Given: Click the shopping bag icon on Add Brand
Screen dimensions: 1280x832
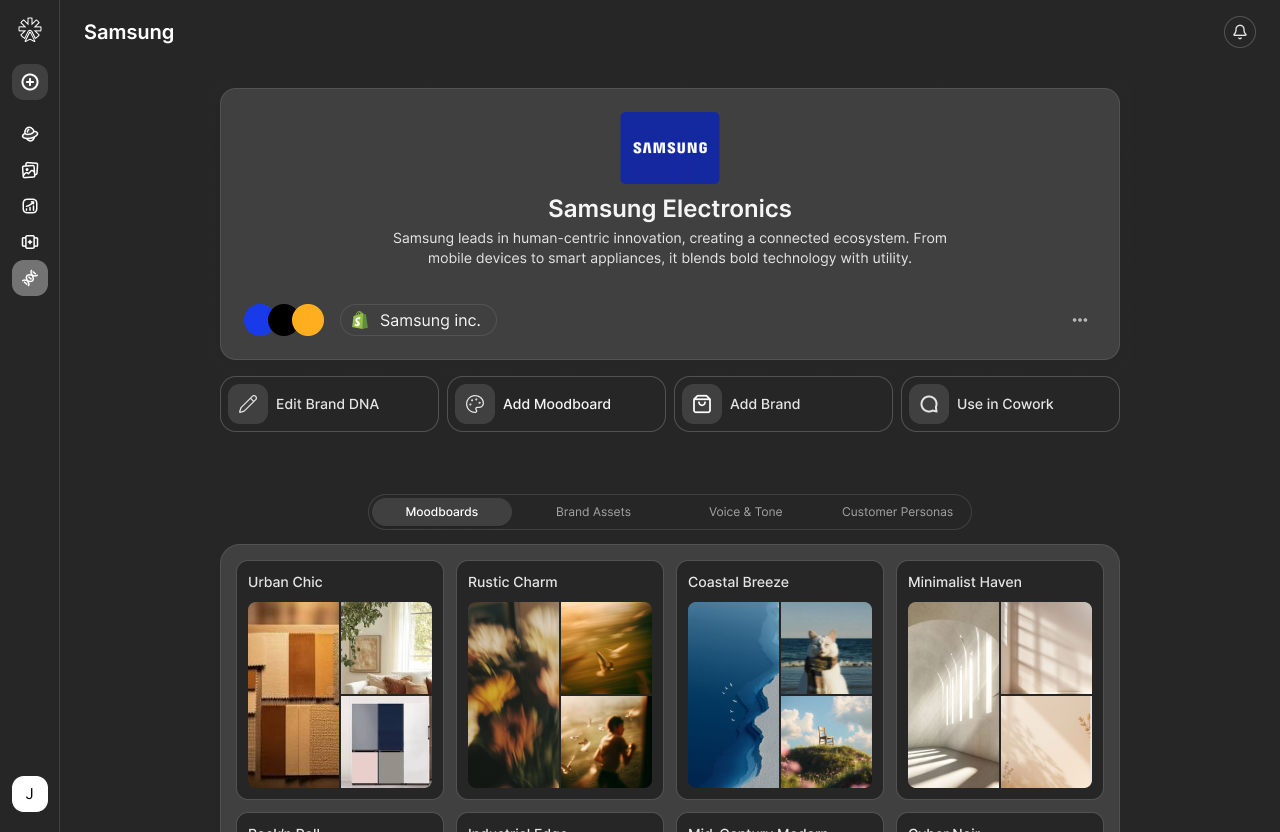Looking at the screenshot, I should click(702, 404).
